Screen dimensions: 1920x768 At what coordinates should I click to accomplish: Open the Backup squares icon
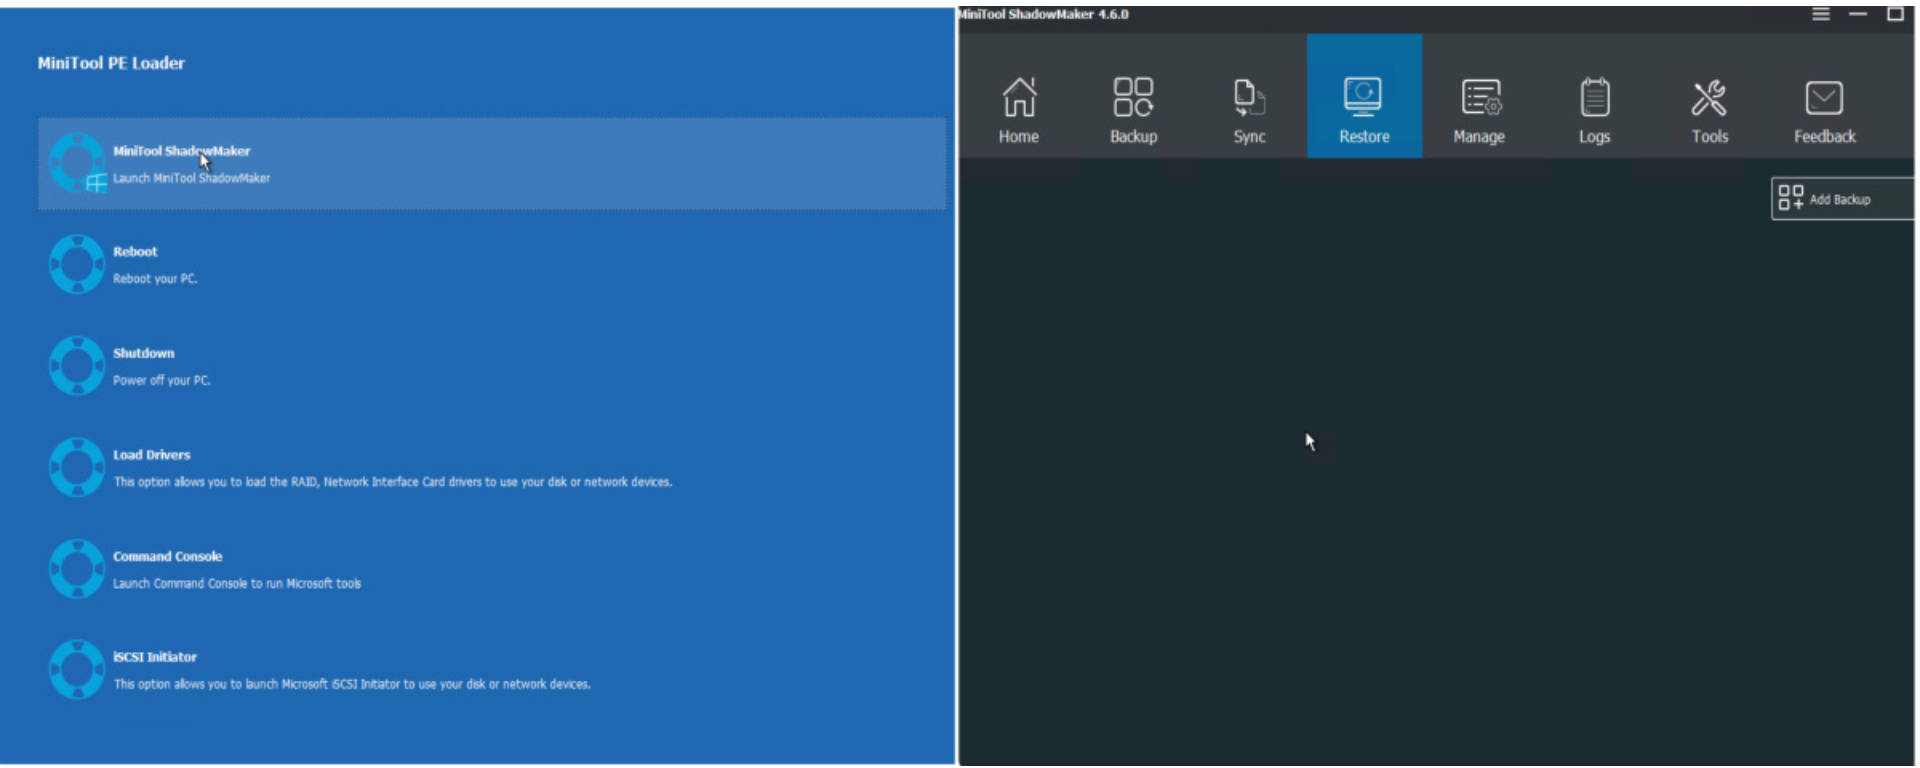pyautogui.click(x=1133, y=98)
